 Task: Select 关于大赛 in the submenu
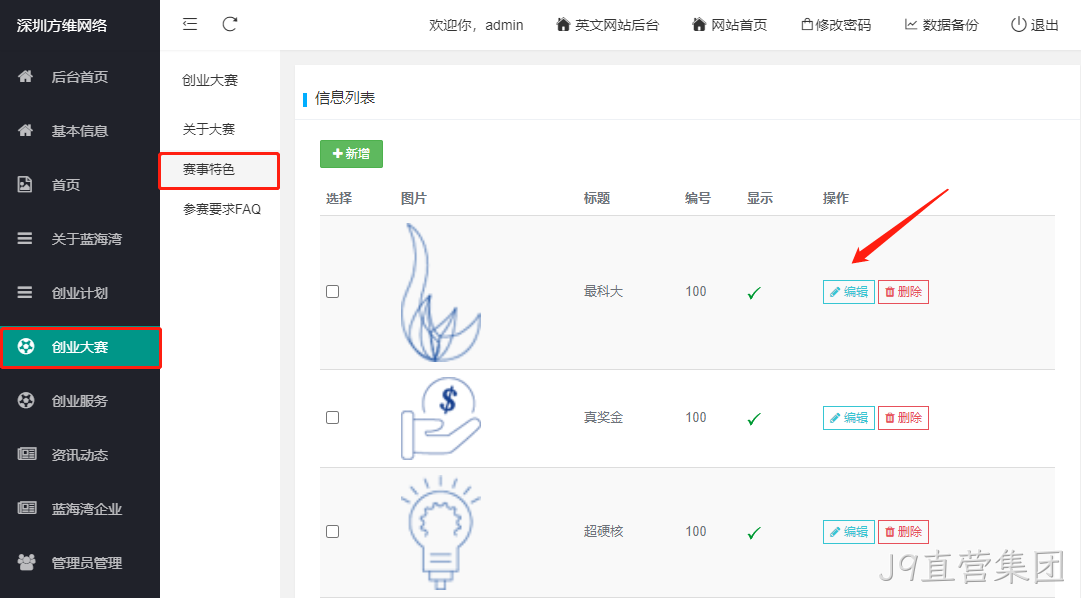(x=209, y=129)
